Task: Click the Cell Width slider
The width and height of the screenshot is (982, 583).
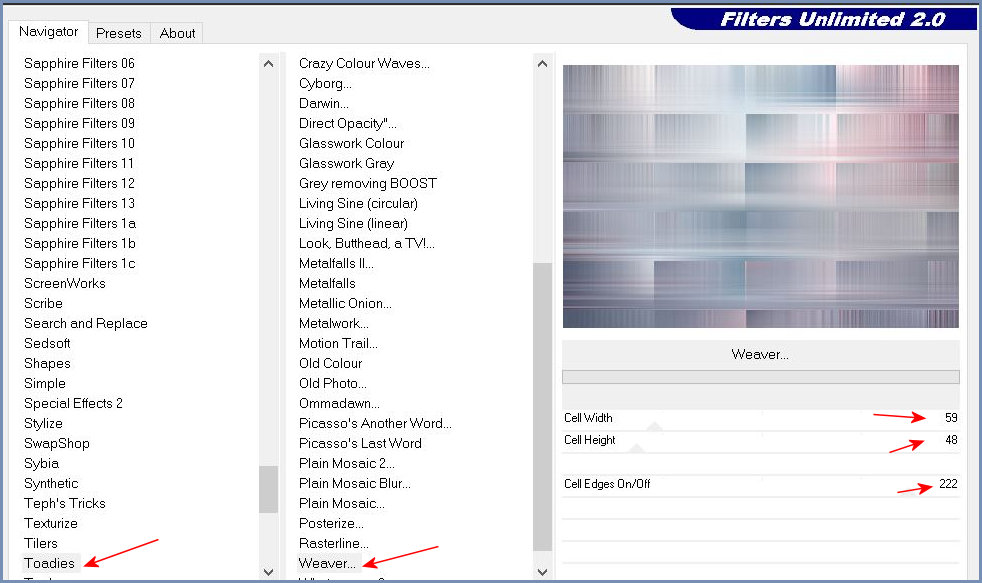Action: pyautogui.click(x=760, y=418)
